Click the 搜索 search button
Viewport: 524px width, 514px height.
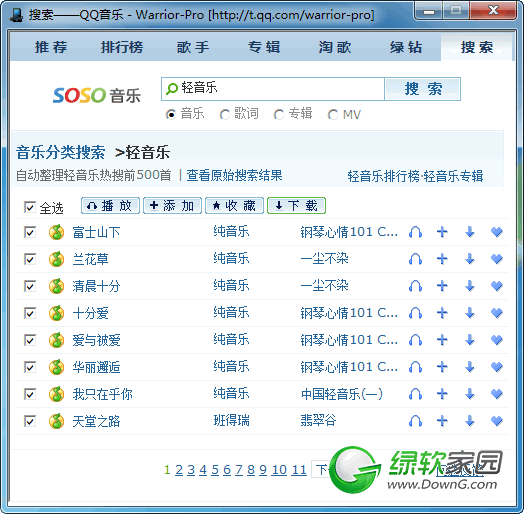[423, 89]
